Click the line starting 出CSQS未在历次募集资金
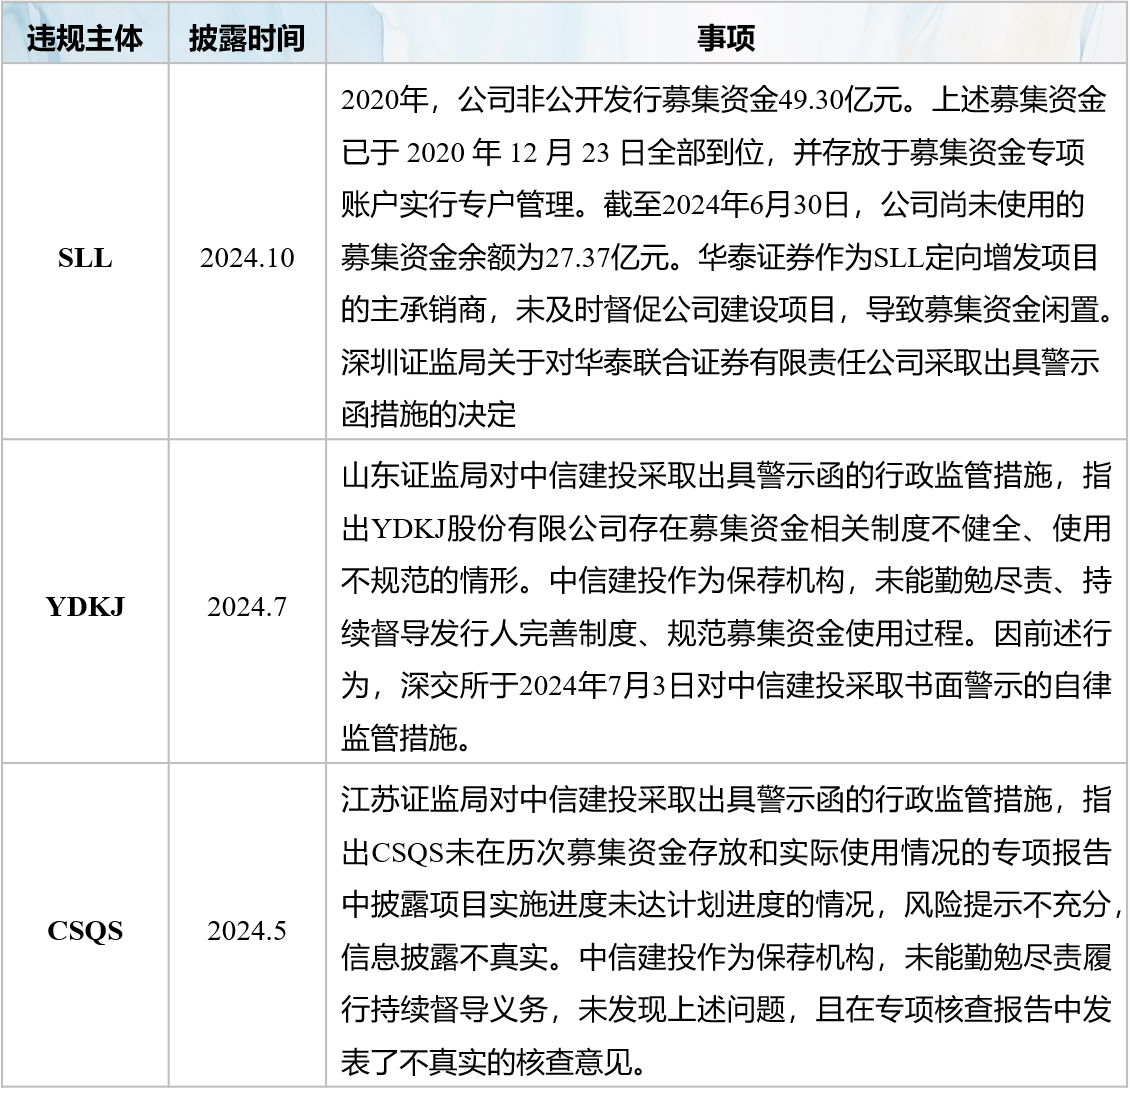Screen dimensions: 1130x1097 coord(726,853)
